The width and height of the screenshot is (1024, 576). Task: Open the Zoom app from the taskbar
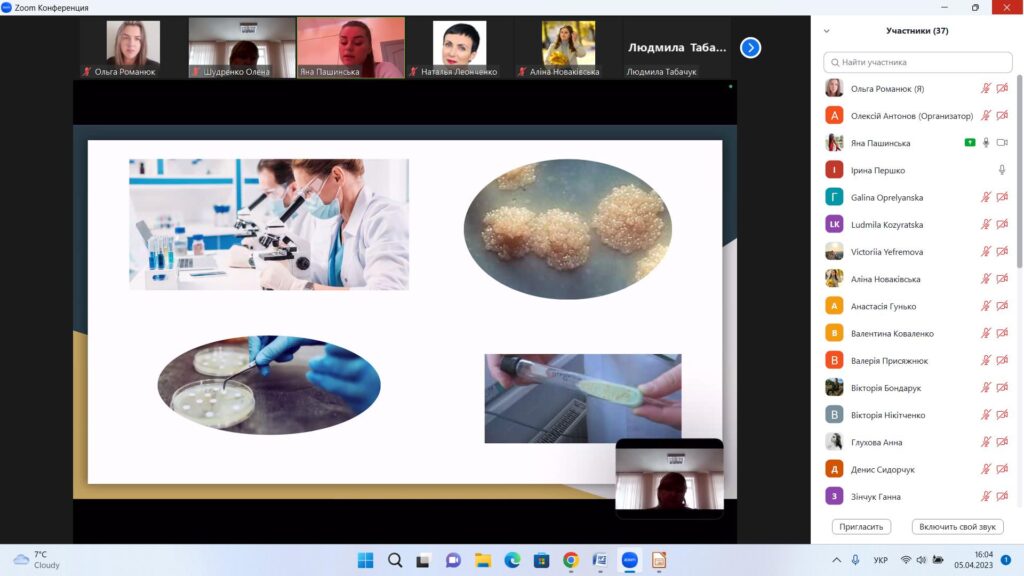coord(629,560)
